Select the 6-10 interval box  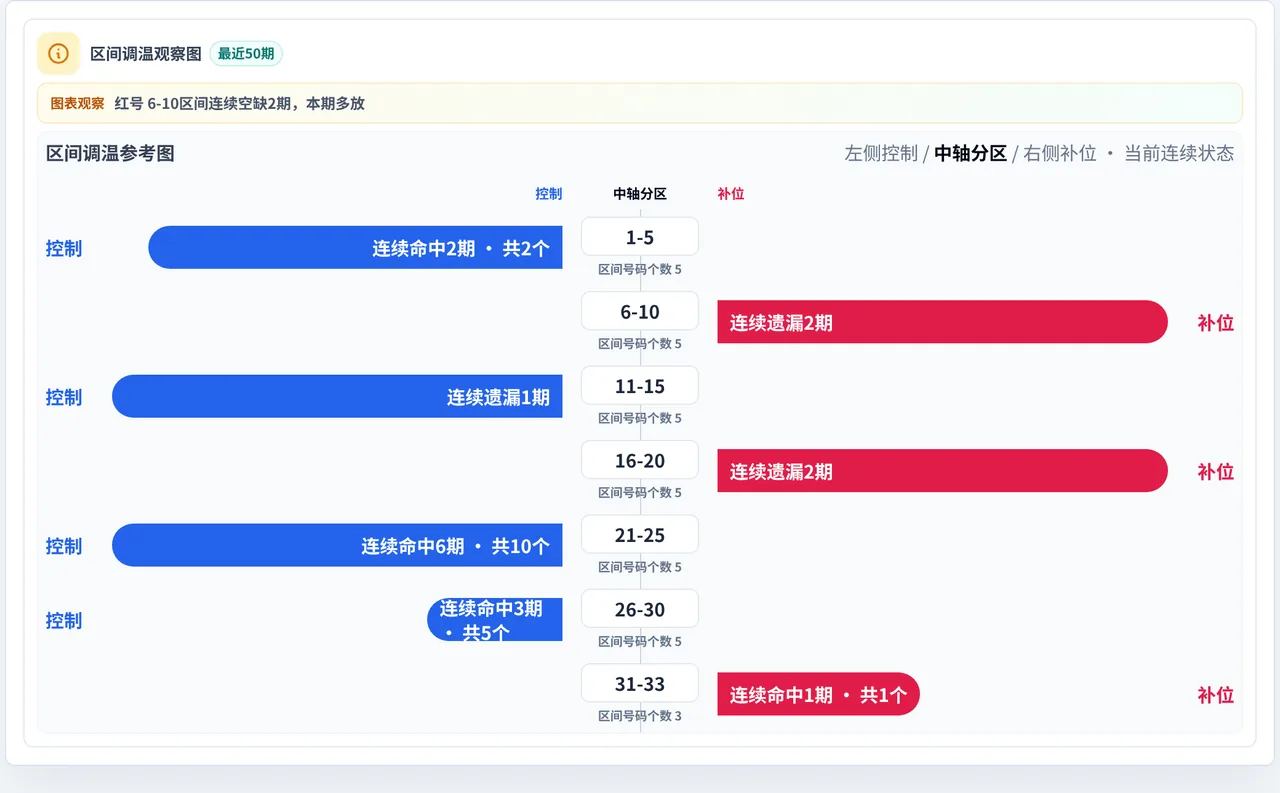point(640,311)
